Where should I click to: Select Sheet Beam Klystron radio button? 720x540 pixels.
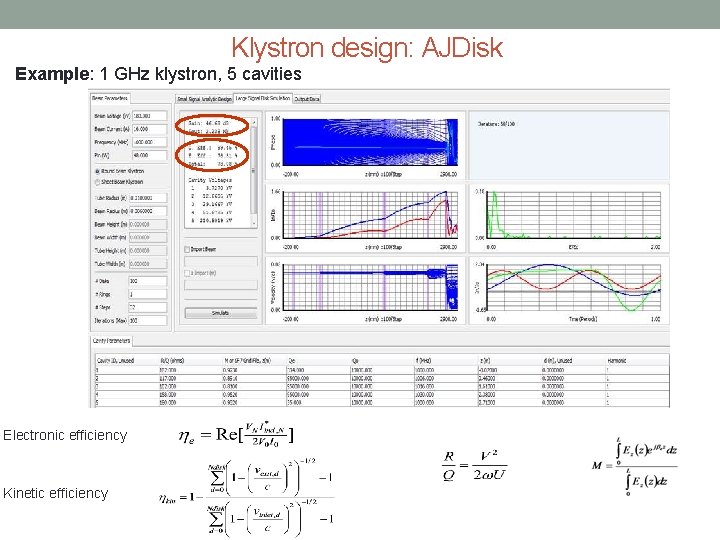97,182
